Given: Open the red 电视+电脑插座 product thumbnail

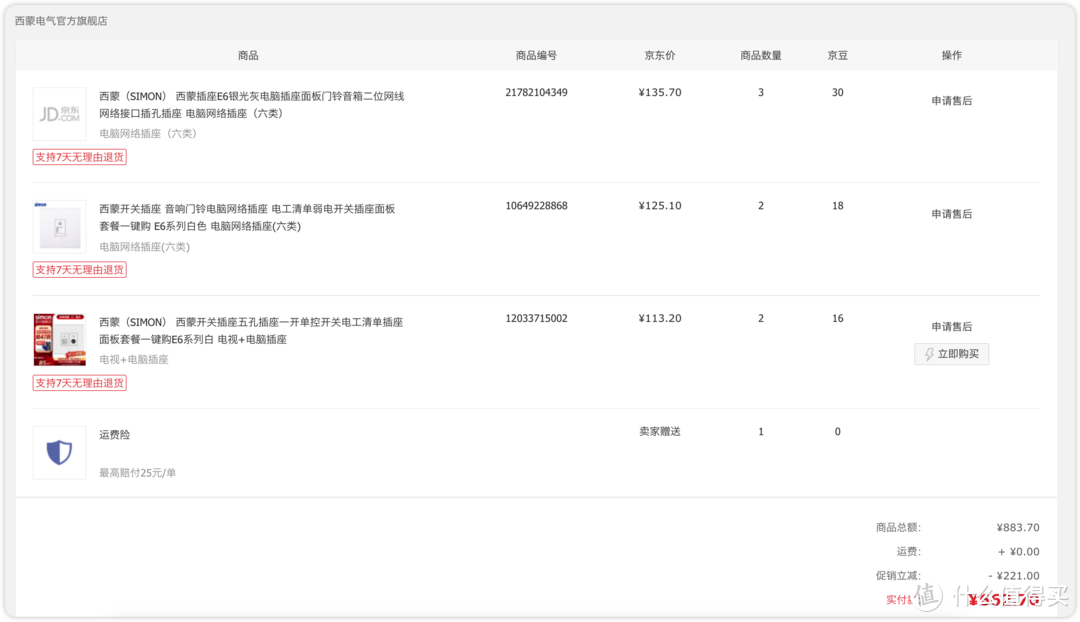Looking at the screenshot, I should [59, 340].
